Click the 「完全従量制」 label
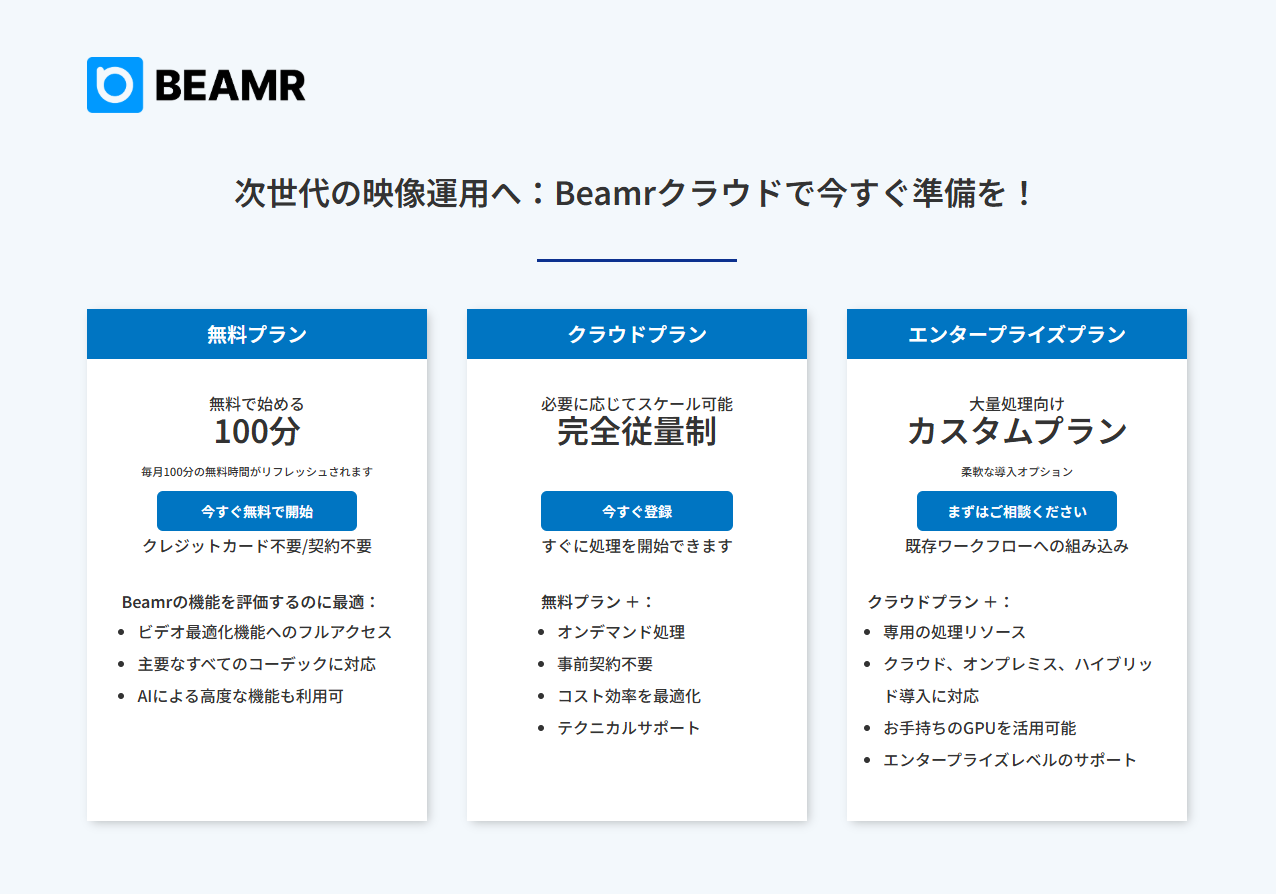 pyautogui.click(x=636, y=434)
